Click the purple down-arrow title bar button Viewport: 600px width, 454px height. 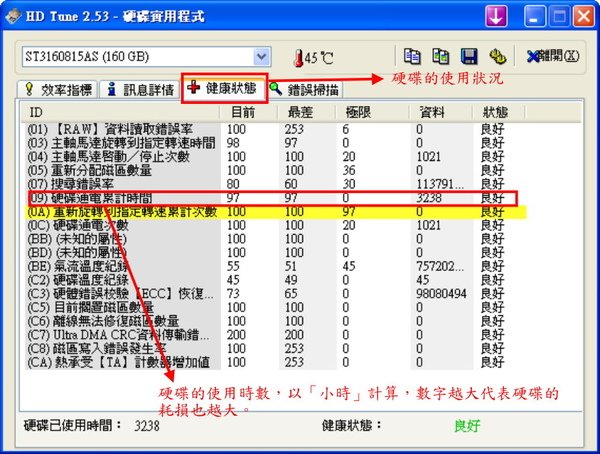tap(496, 16)
